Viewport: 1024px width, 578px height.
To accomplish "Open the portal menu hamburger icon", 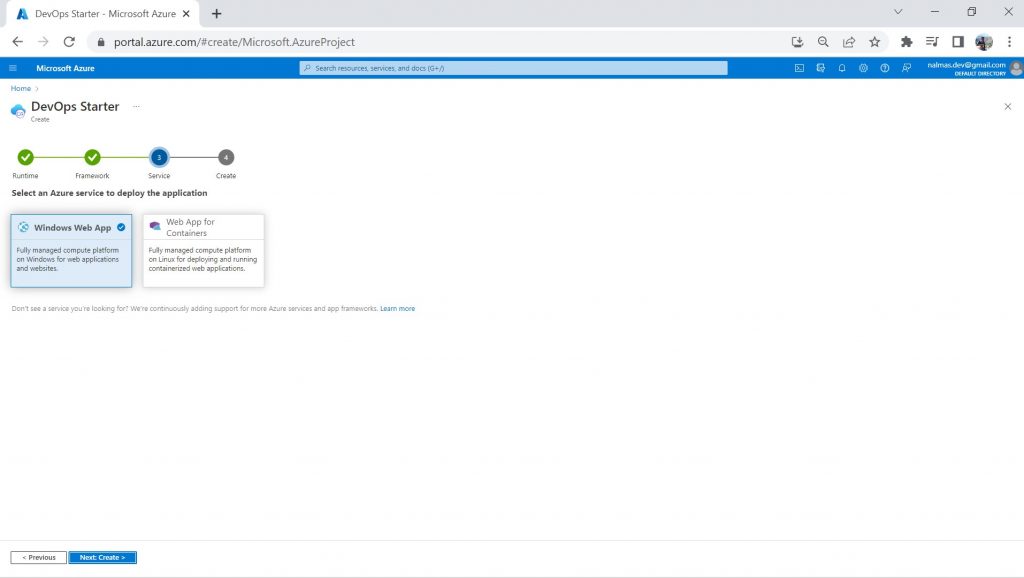I will [x=12, y=68].
